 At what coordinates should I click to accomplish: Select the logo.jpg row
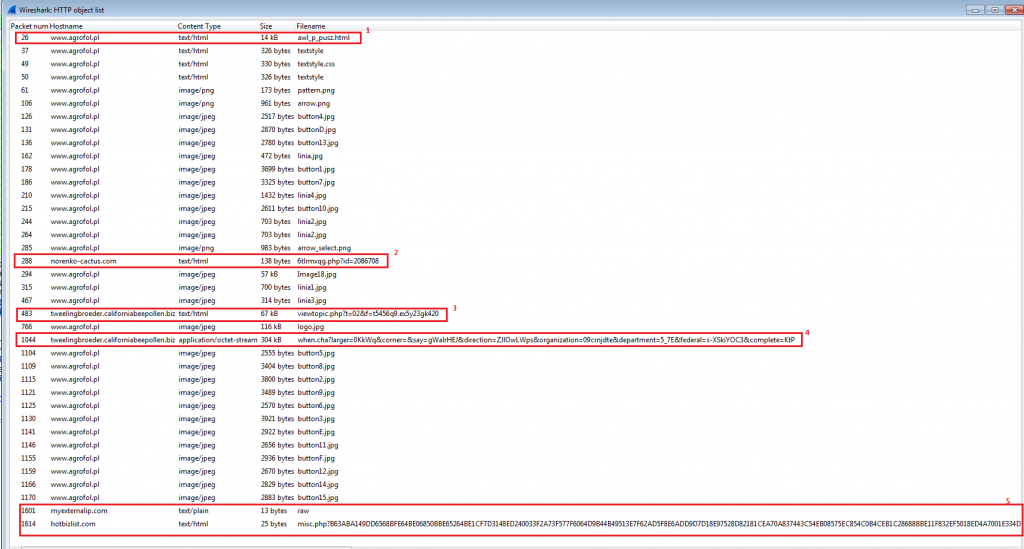click(516, 326)
